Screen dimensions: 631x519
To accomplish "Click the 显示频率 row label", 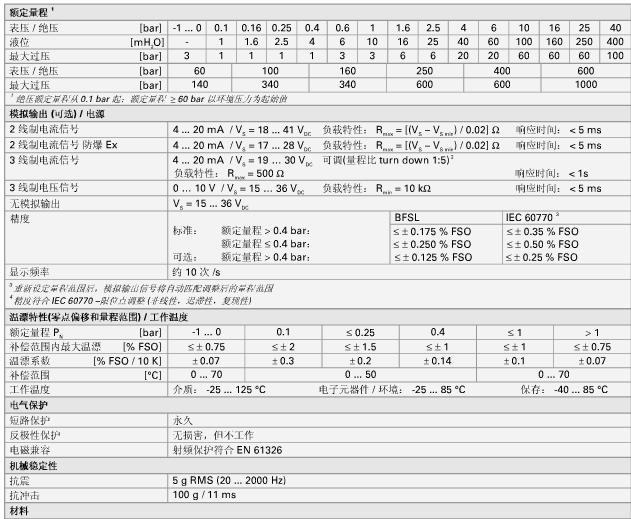I will click(x=29, y=271).
